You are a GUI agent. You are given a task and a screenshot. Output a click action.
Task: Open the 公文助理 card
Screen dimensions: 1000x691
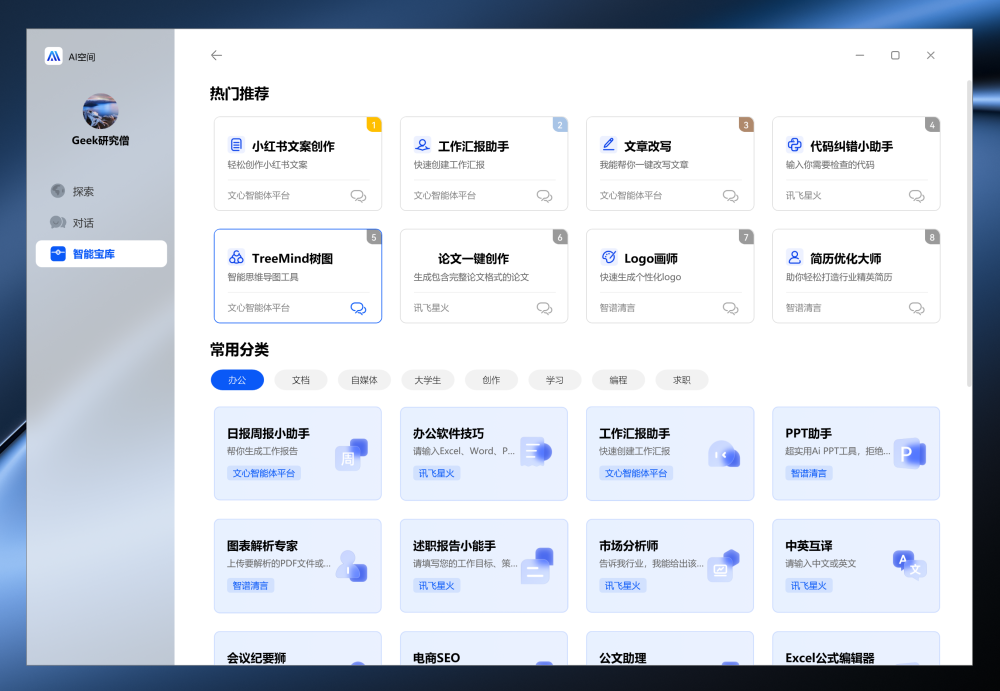point(670,648)
